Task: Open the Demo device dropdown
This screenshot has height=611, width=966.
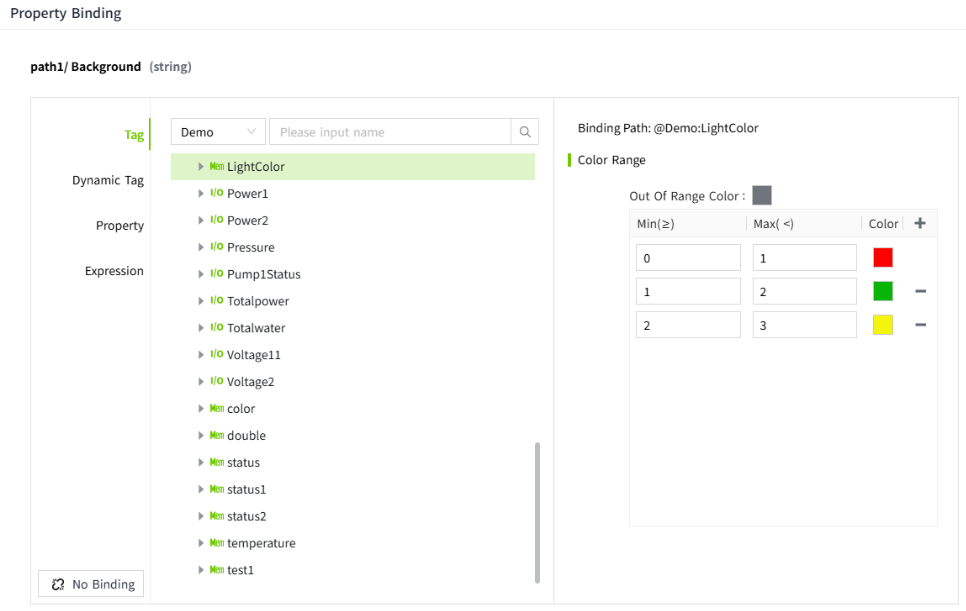Action: (218, 132)
